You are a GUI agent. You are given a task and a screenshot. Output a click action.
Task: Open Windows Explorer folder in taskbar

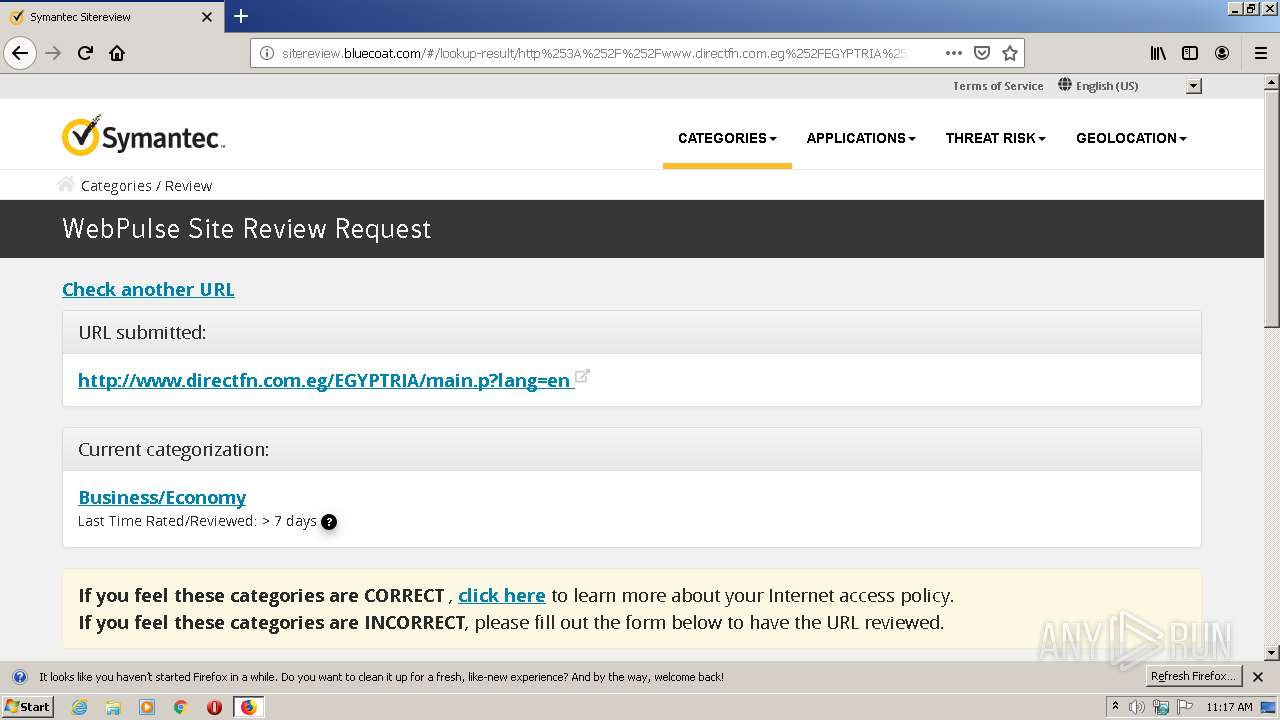[113, 707]
